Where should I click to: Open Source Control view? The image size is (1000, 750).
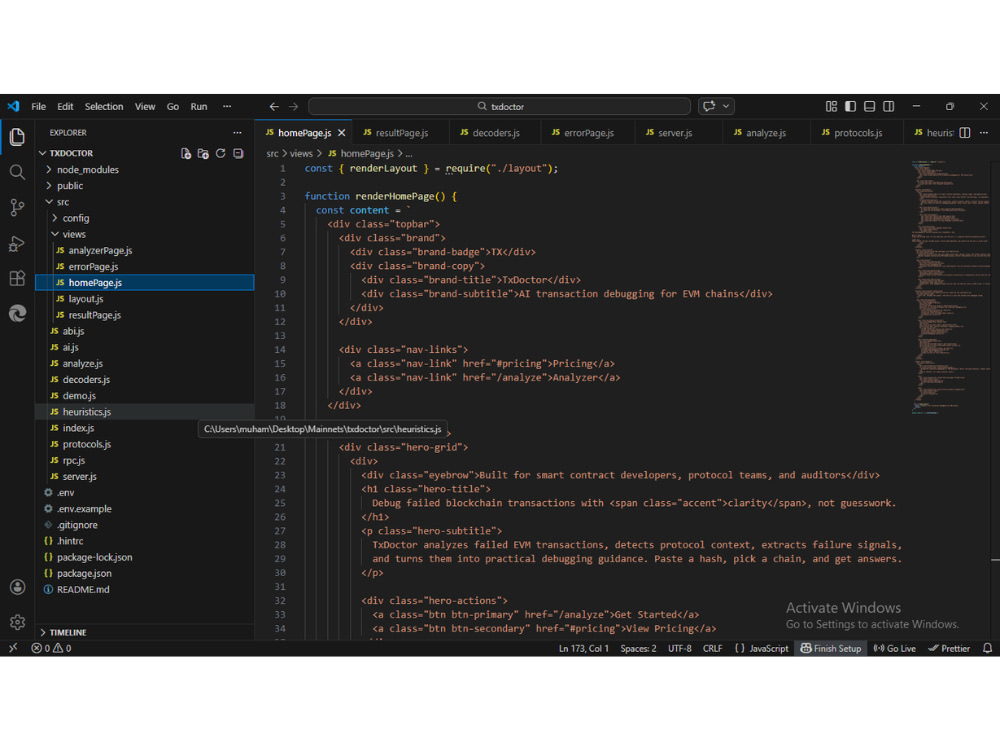click(x=17, y=207)
